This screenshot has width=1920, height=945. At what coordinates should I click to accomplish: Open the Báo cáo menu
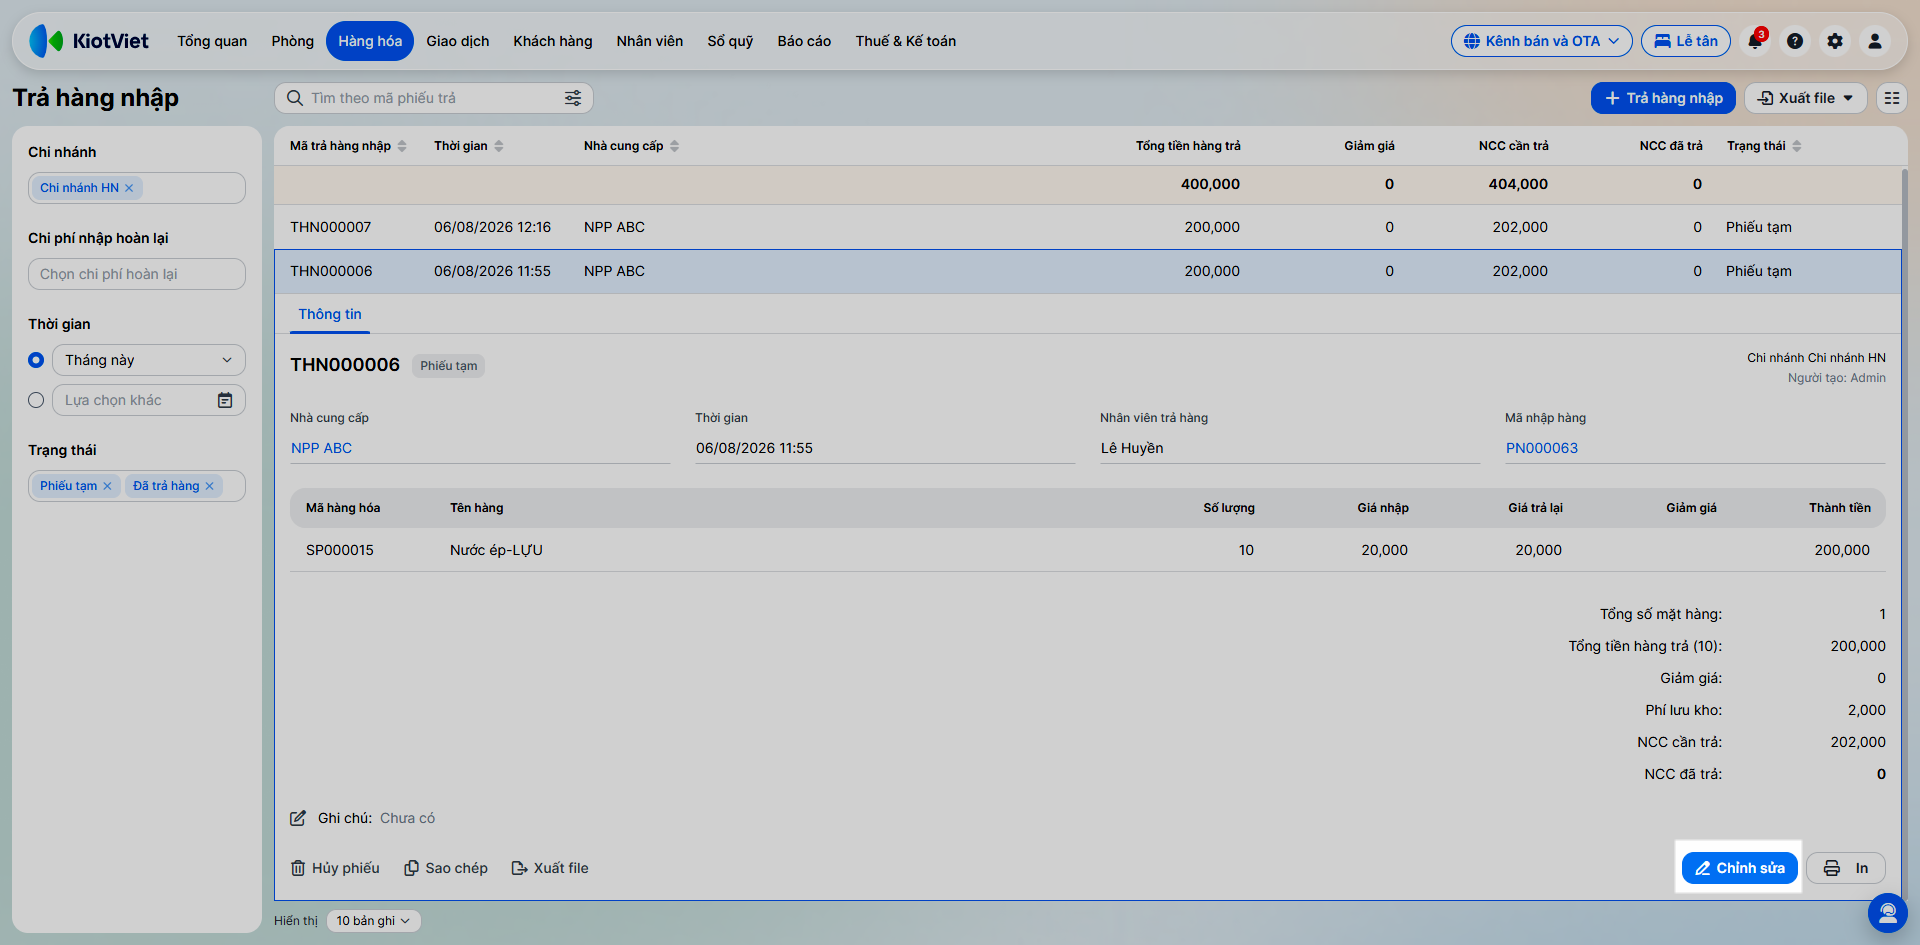coord(804,41)
